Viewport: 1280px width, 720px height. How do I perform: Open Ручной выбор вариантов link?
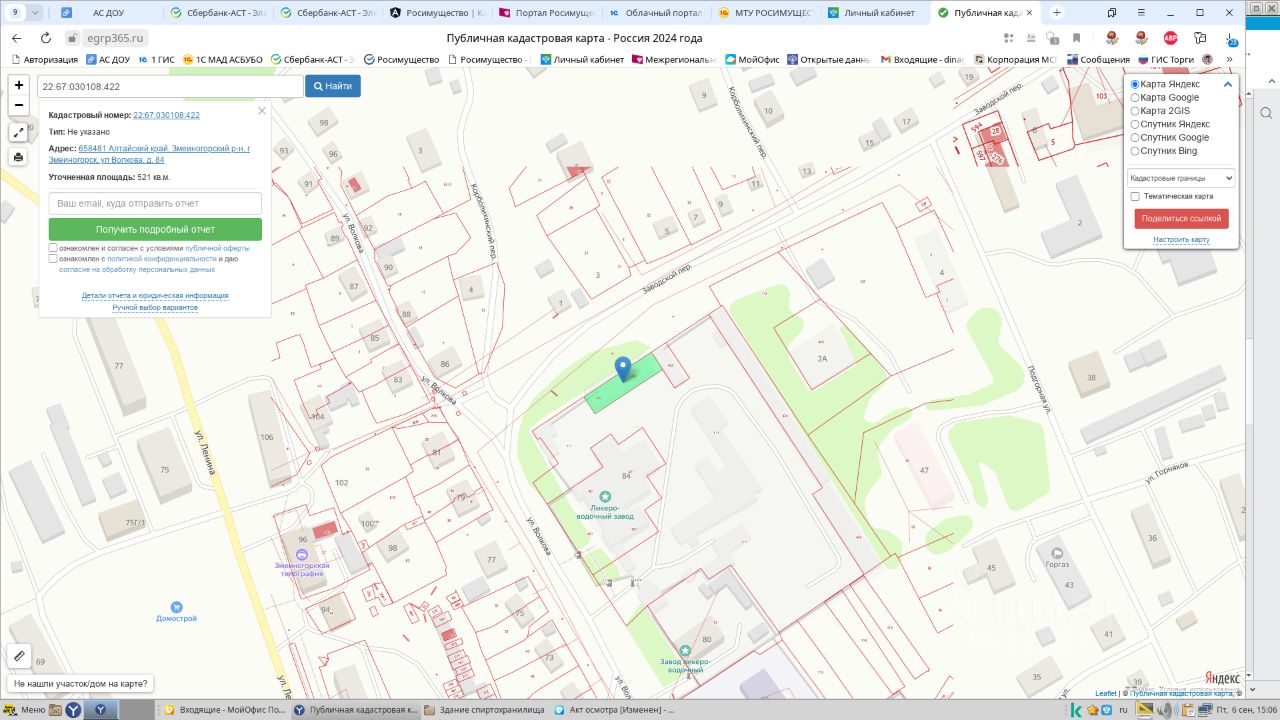pos(155,308)
